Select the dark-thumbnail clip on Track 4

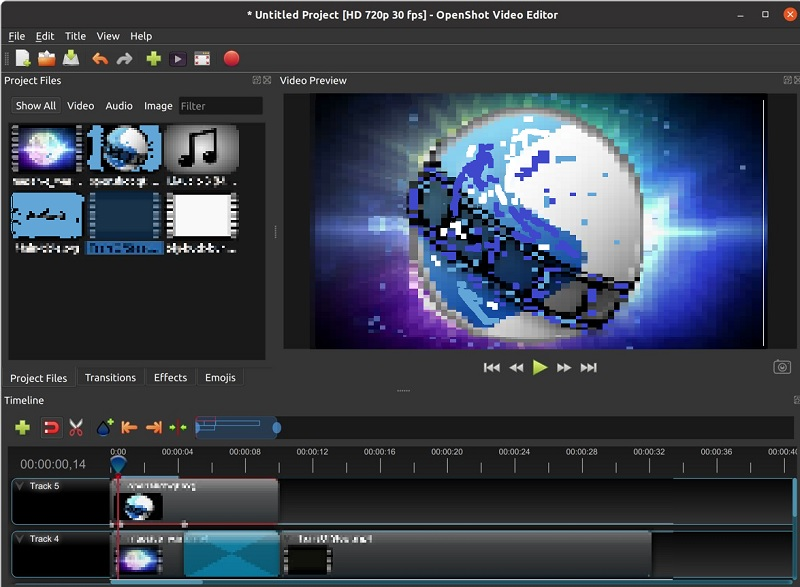[x=466, y=554]
